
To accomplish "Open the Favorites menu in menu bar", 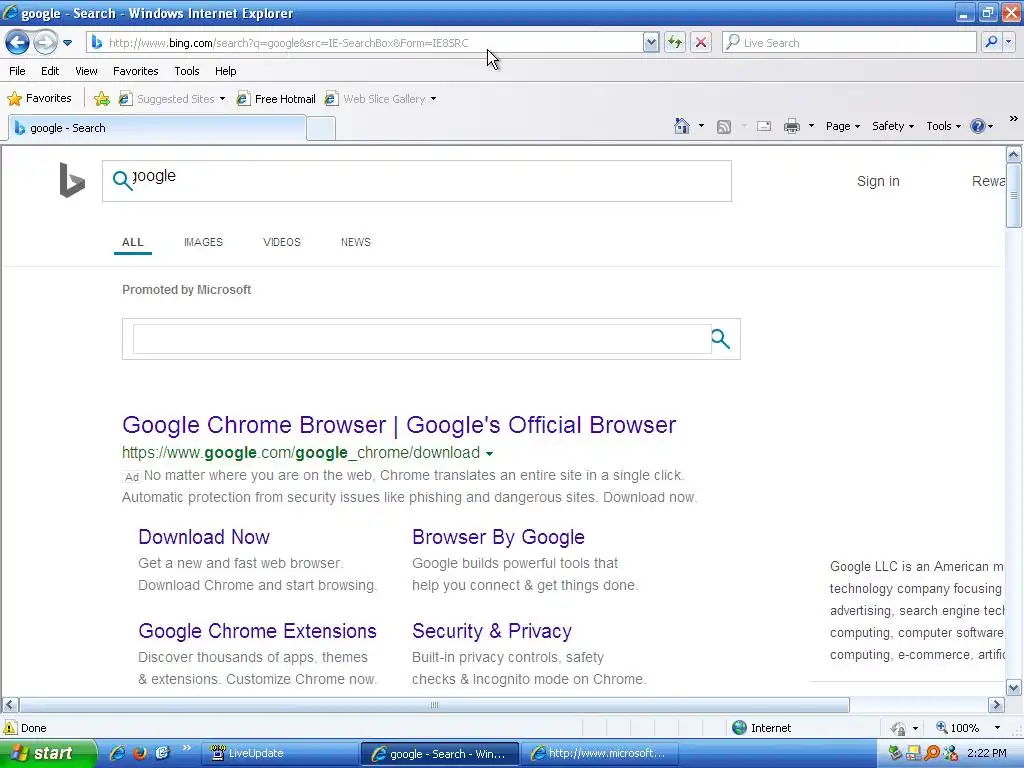I will [135, 71].
